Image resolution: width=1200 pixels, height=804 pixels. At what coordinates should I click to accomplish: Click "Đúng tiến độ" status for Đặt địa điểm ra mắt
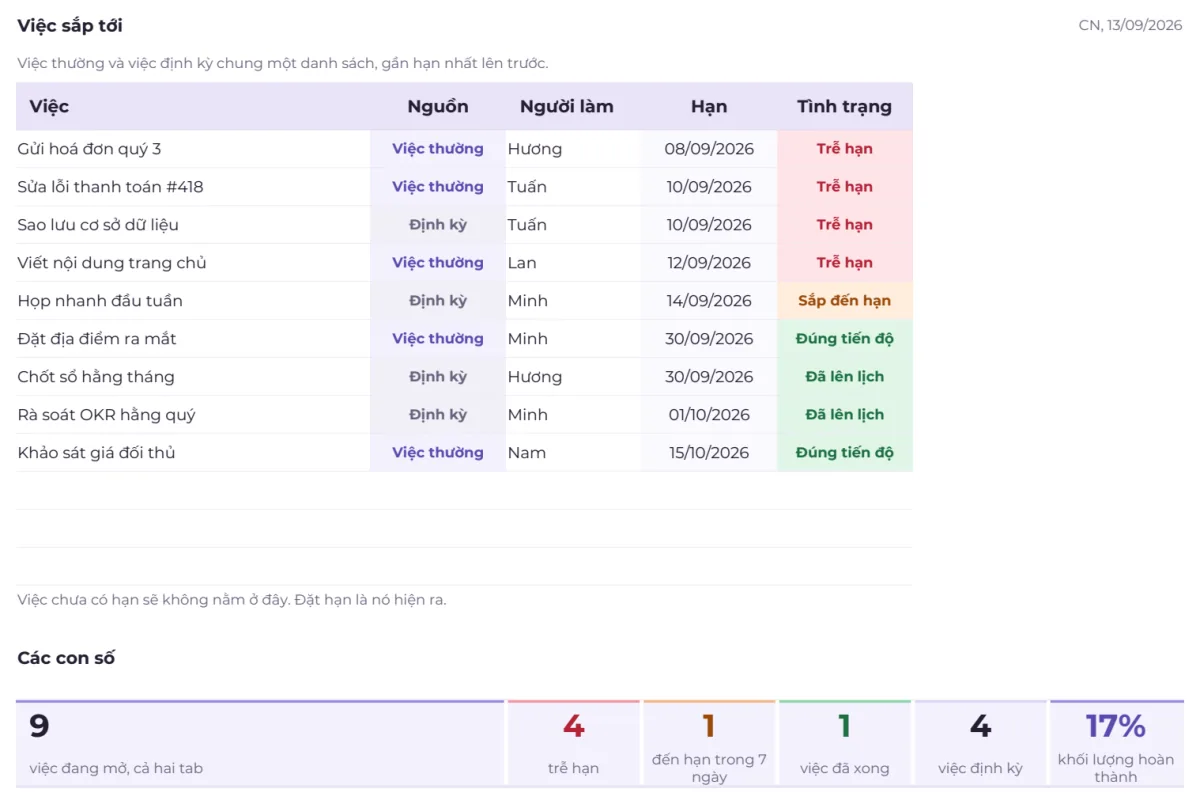click(845, 339)
